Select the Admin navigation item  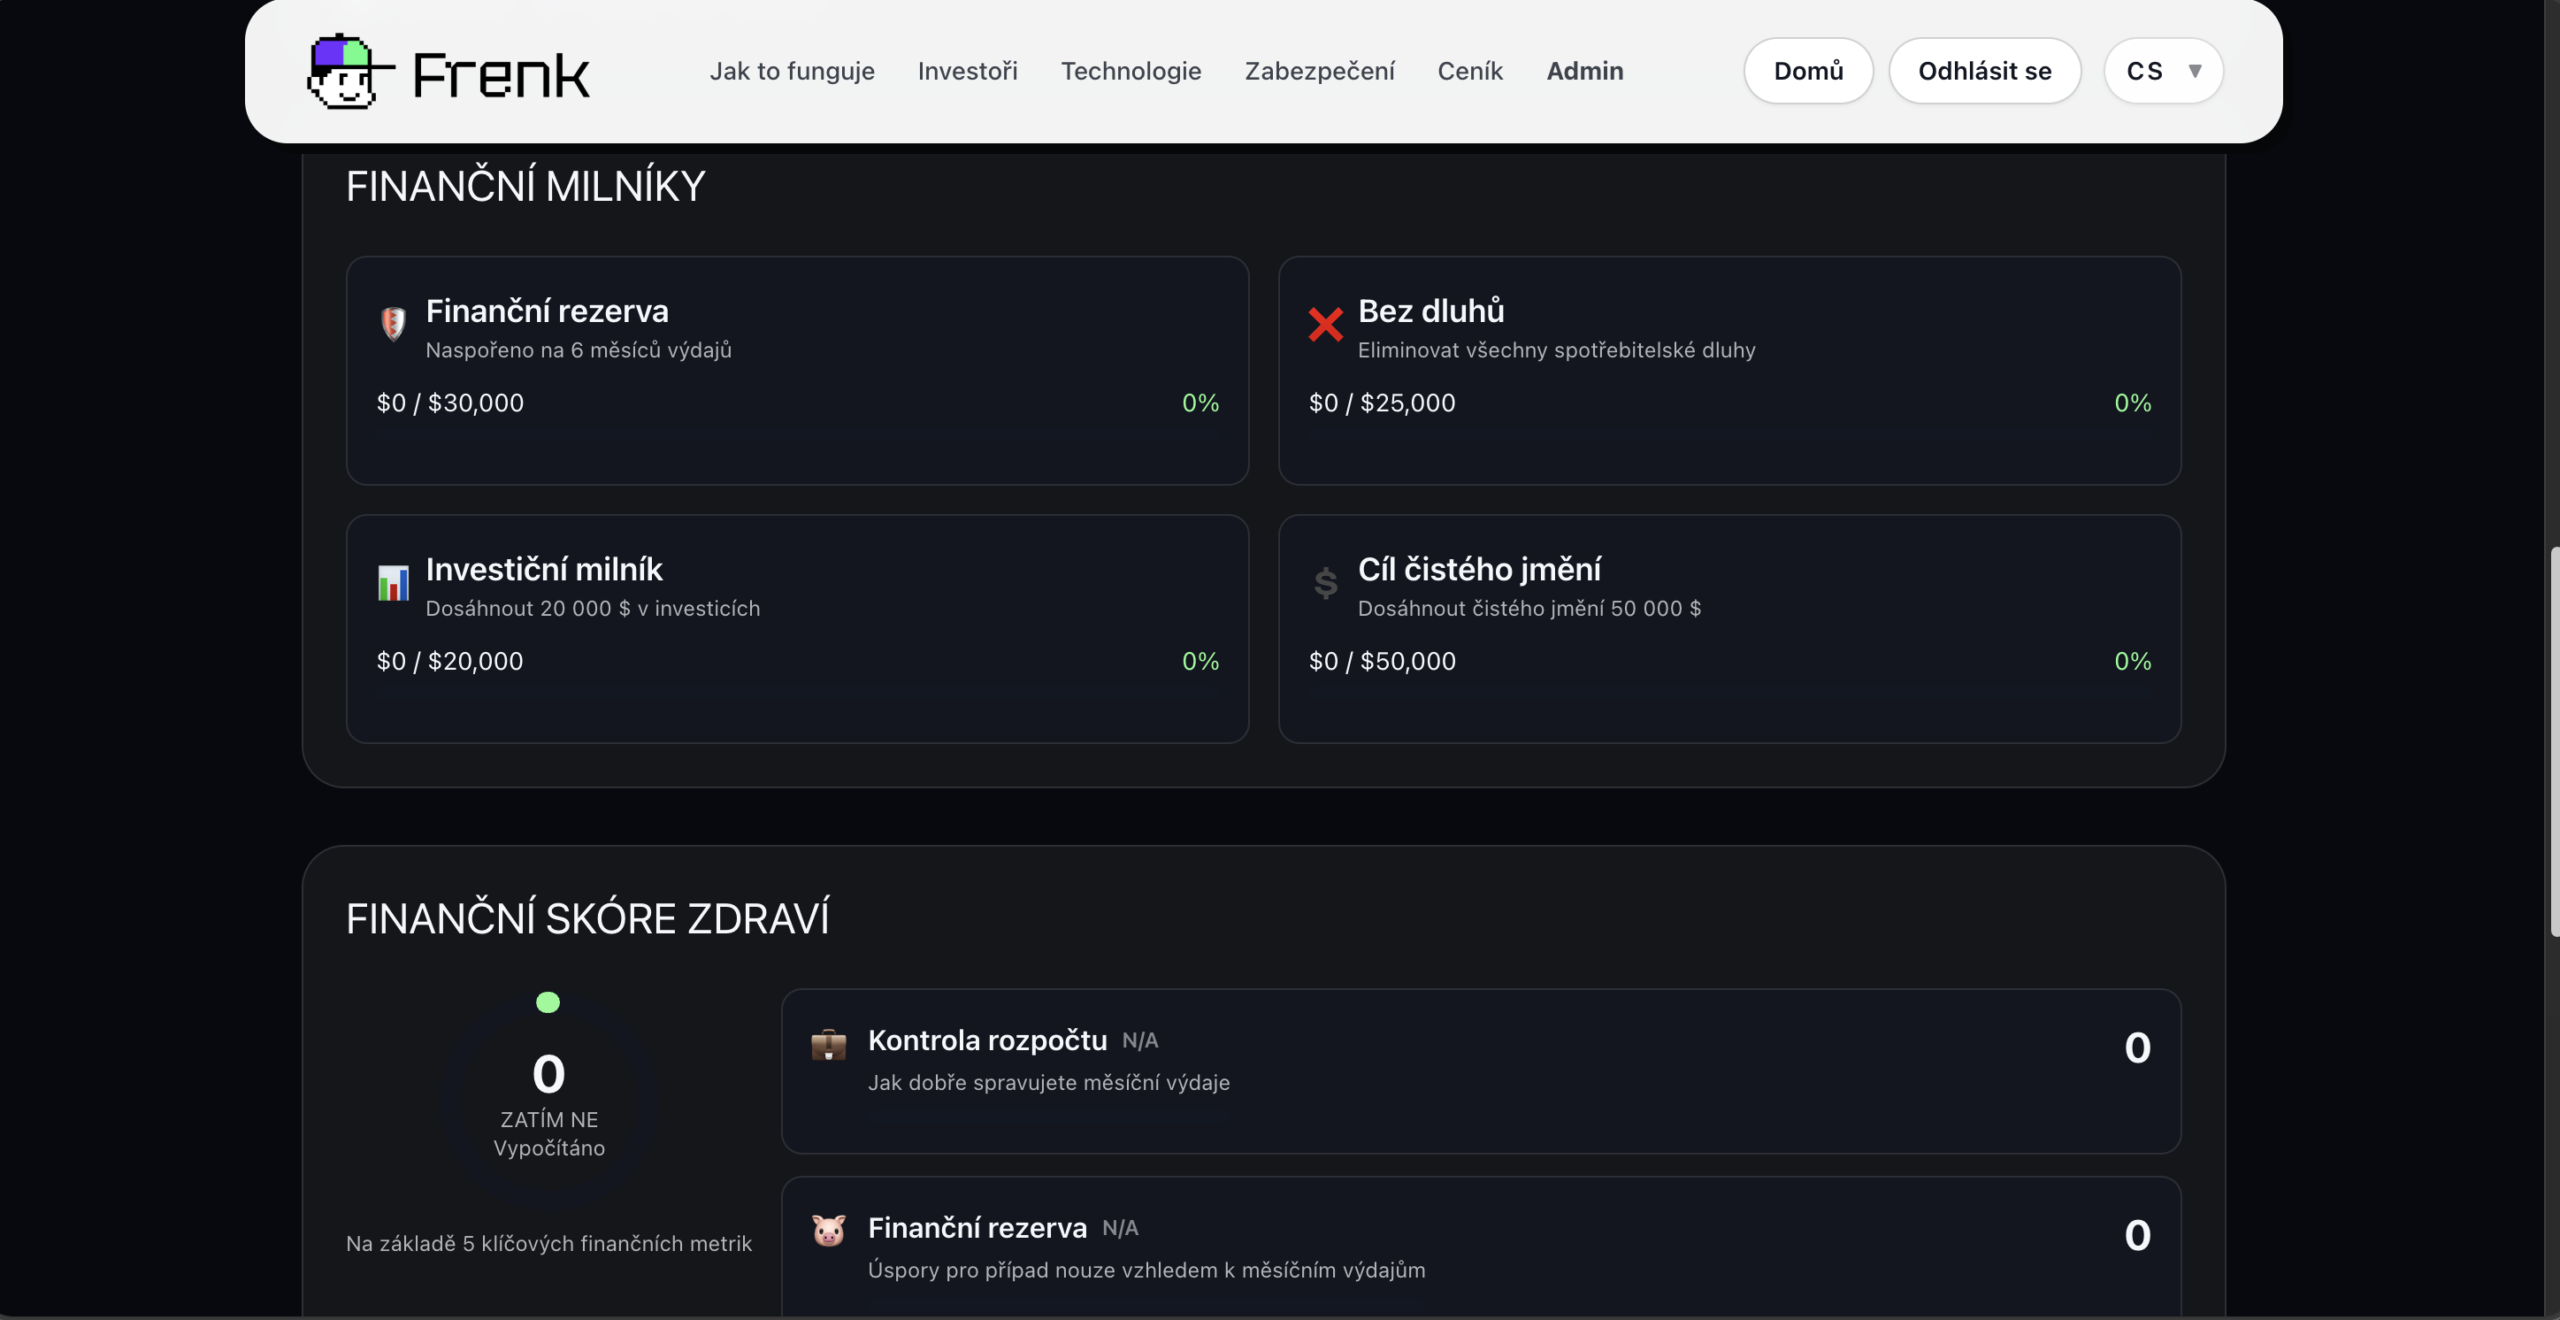point(1585,71)
